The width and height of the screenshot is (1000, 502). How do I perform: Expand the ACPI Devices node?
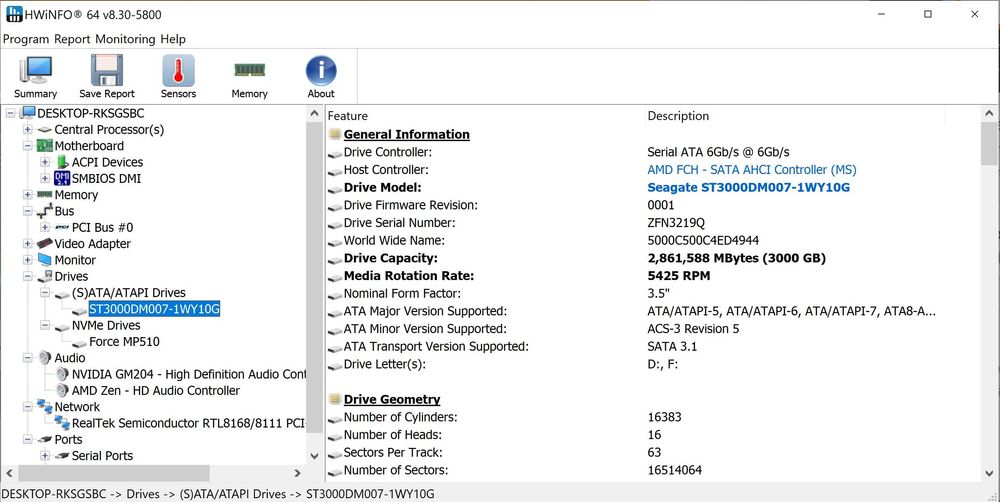[x=45, y=162]
